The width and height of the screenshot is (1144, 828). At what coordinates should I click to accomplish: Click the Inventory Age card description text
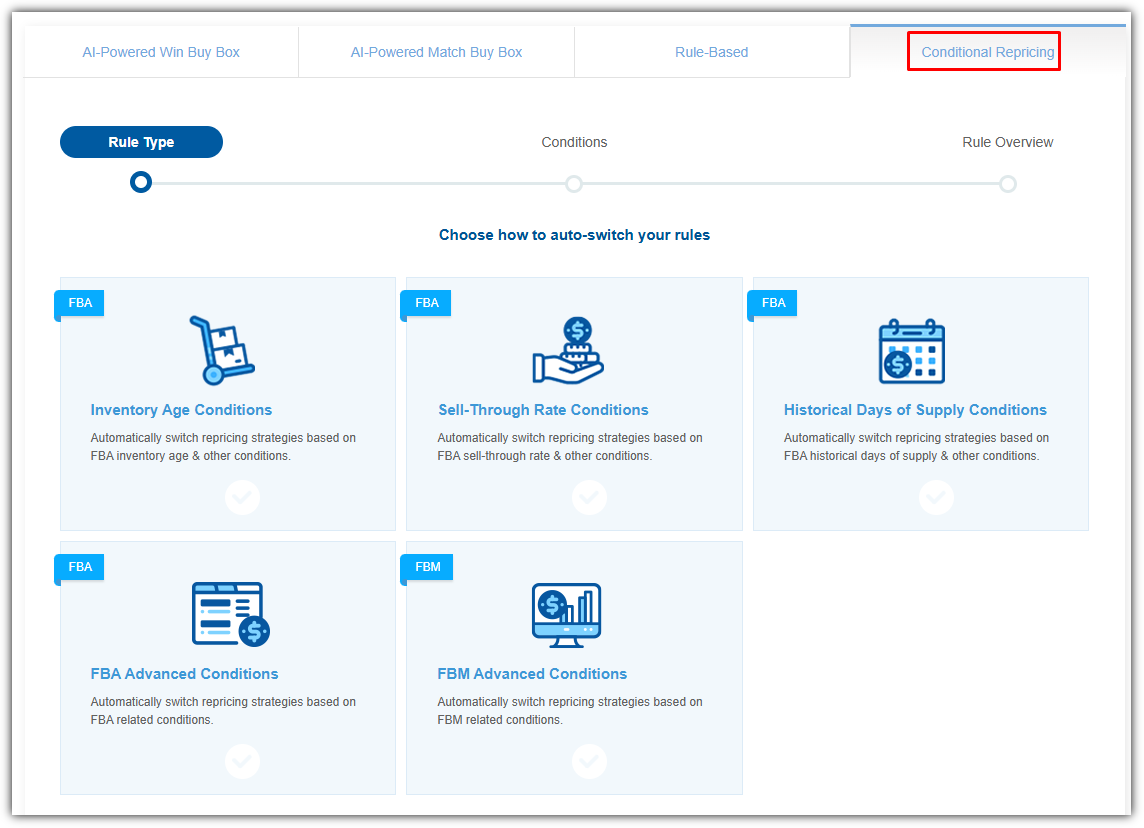click(223, 446)
